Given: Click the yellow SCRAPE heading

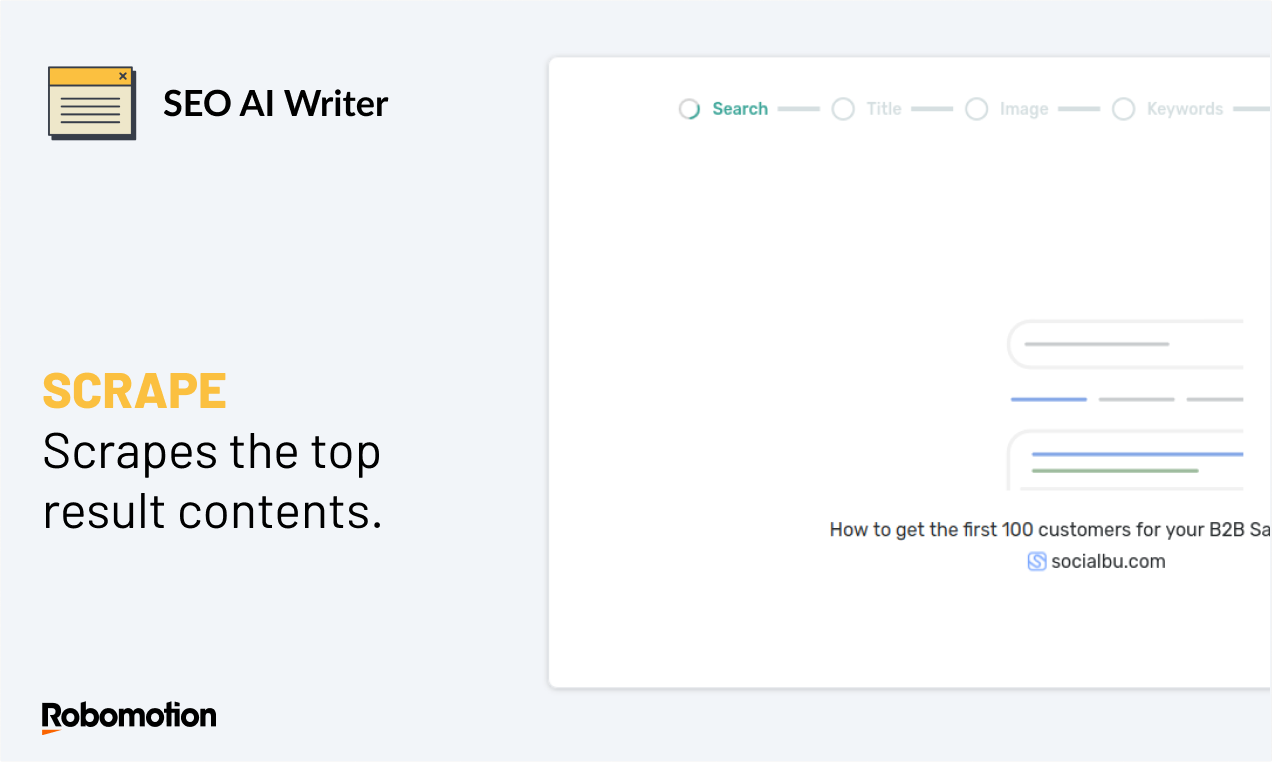Looking at the screenshot, I should coord(134,391).
